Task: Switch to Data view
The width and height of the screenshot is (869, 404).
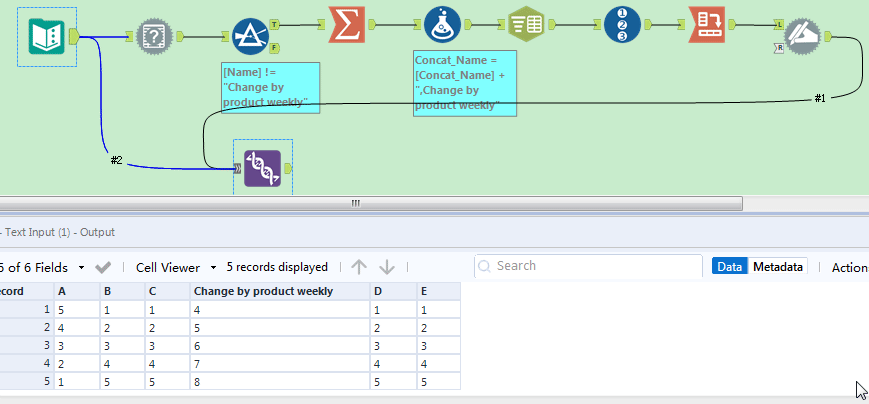Action: pyautogui.click(x=729, y=267)
